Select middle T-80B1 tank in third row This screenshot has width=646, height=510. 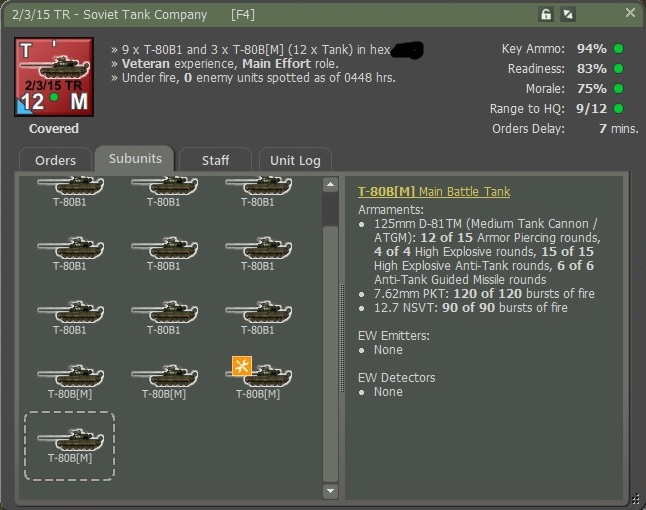(x=164, y=318)
